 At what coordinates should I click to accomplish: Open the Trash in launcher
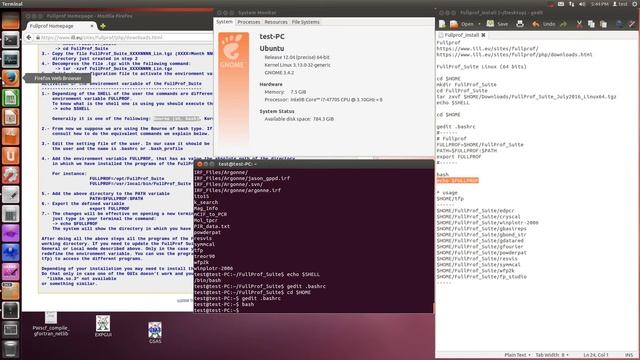(11, 349)
